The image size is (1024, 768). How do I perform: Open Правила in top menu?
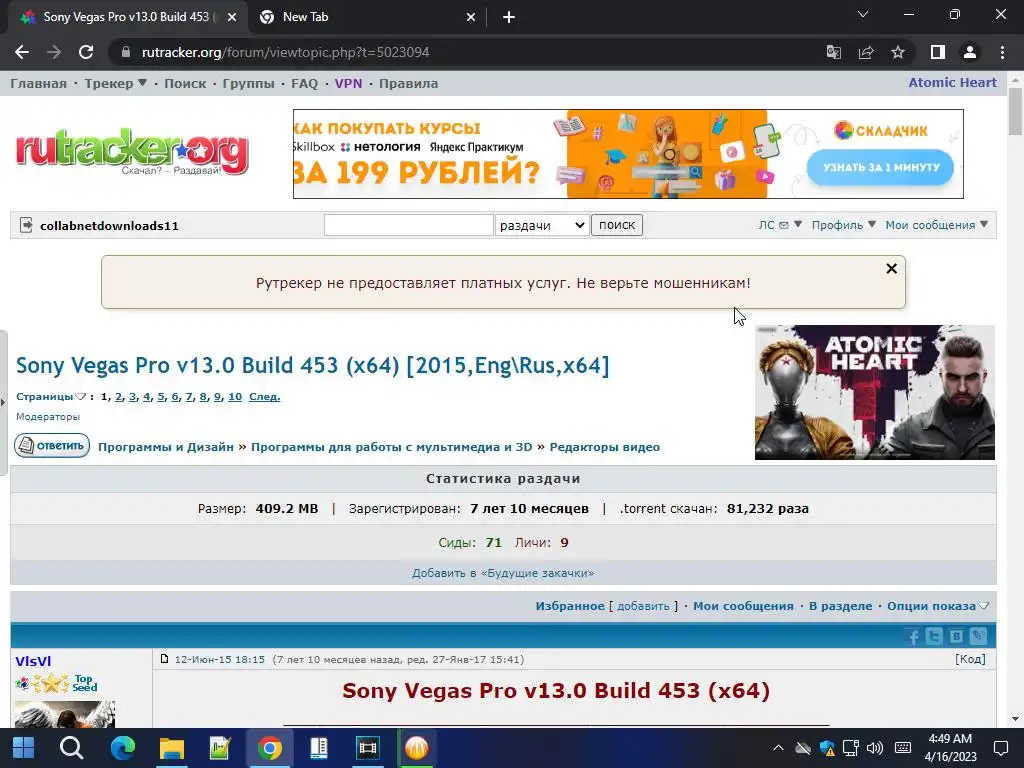pos(408,84)
